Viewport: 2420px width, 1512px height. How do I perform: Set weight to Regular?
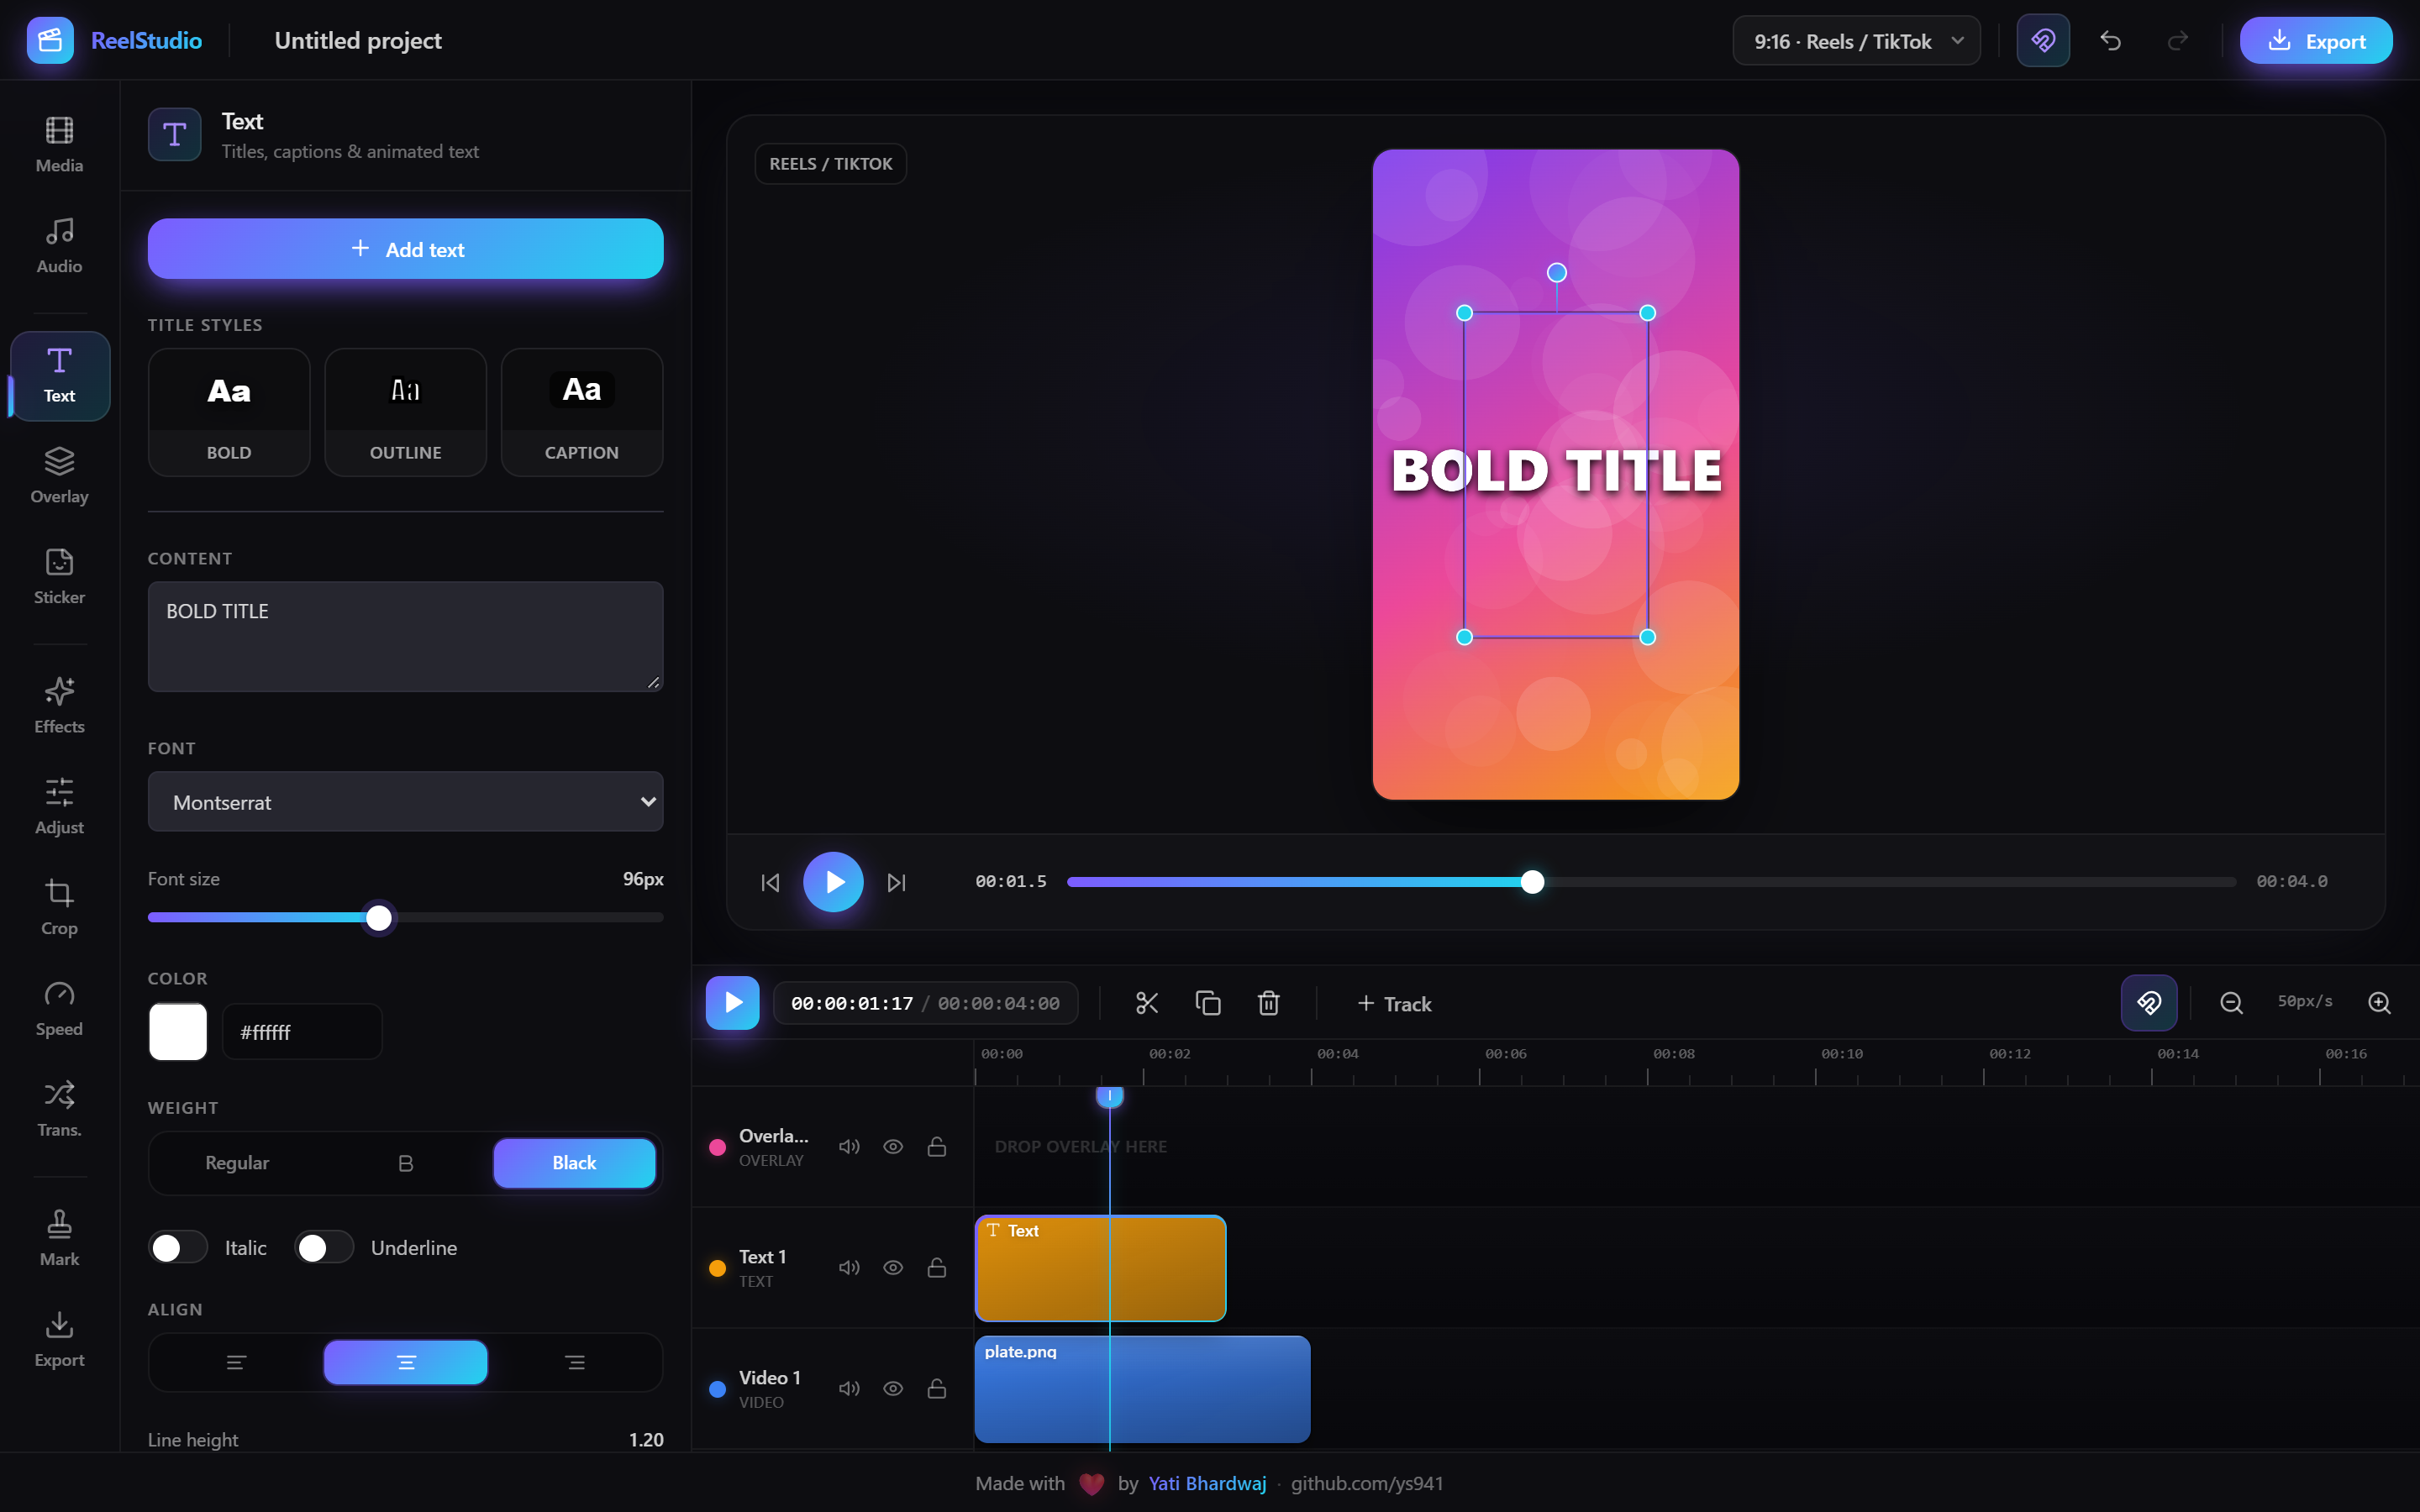pyautogui.click(x=237, y=1163)
